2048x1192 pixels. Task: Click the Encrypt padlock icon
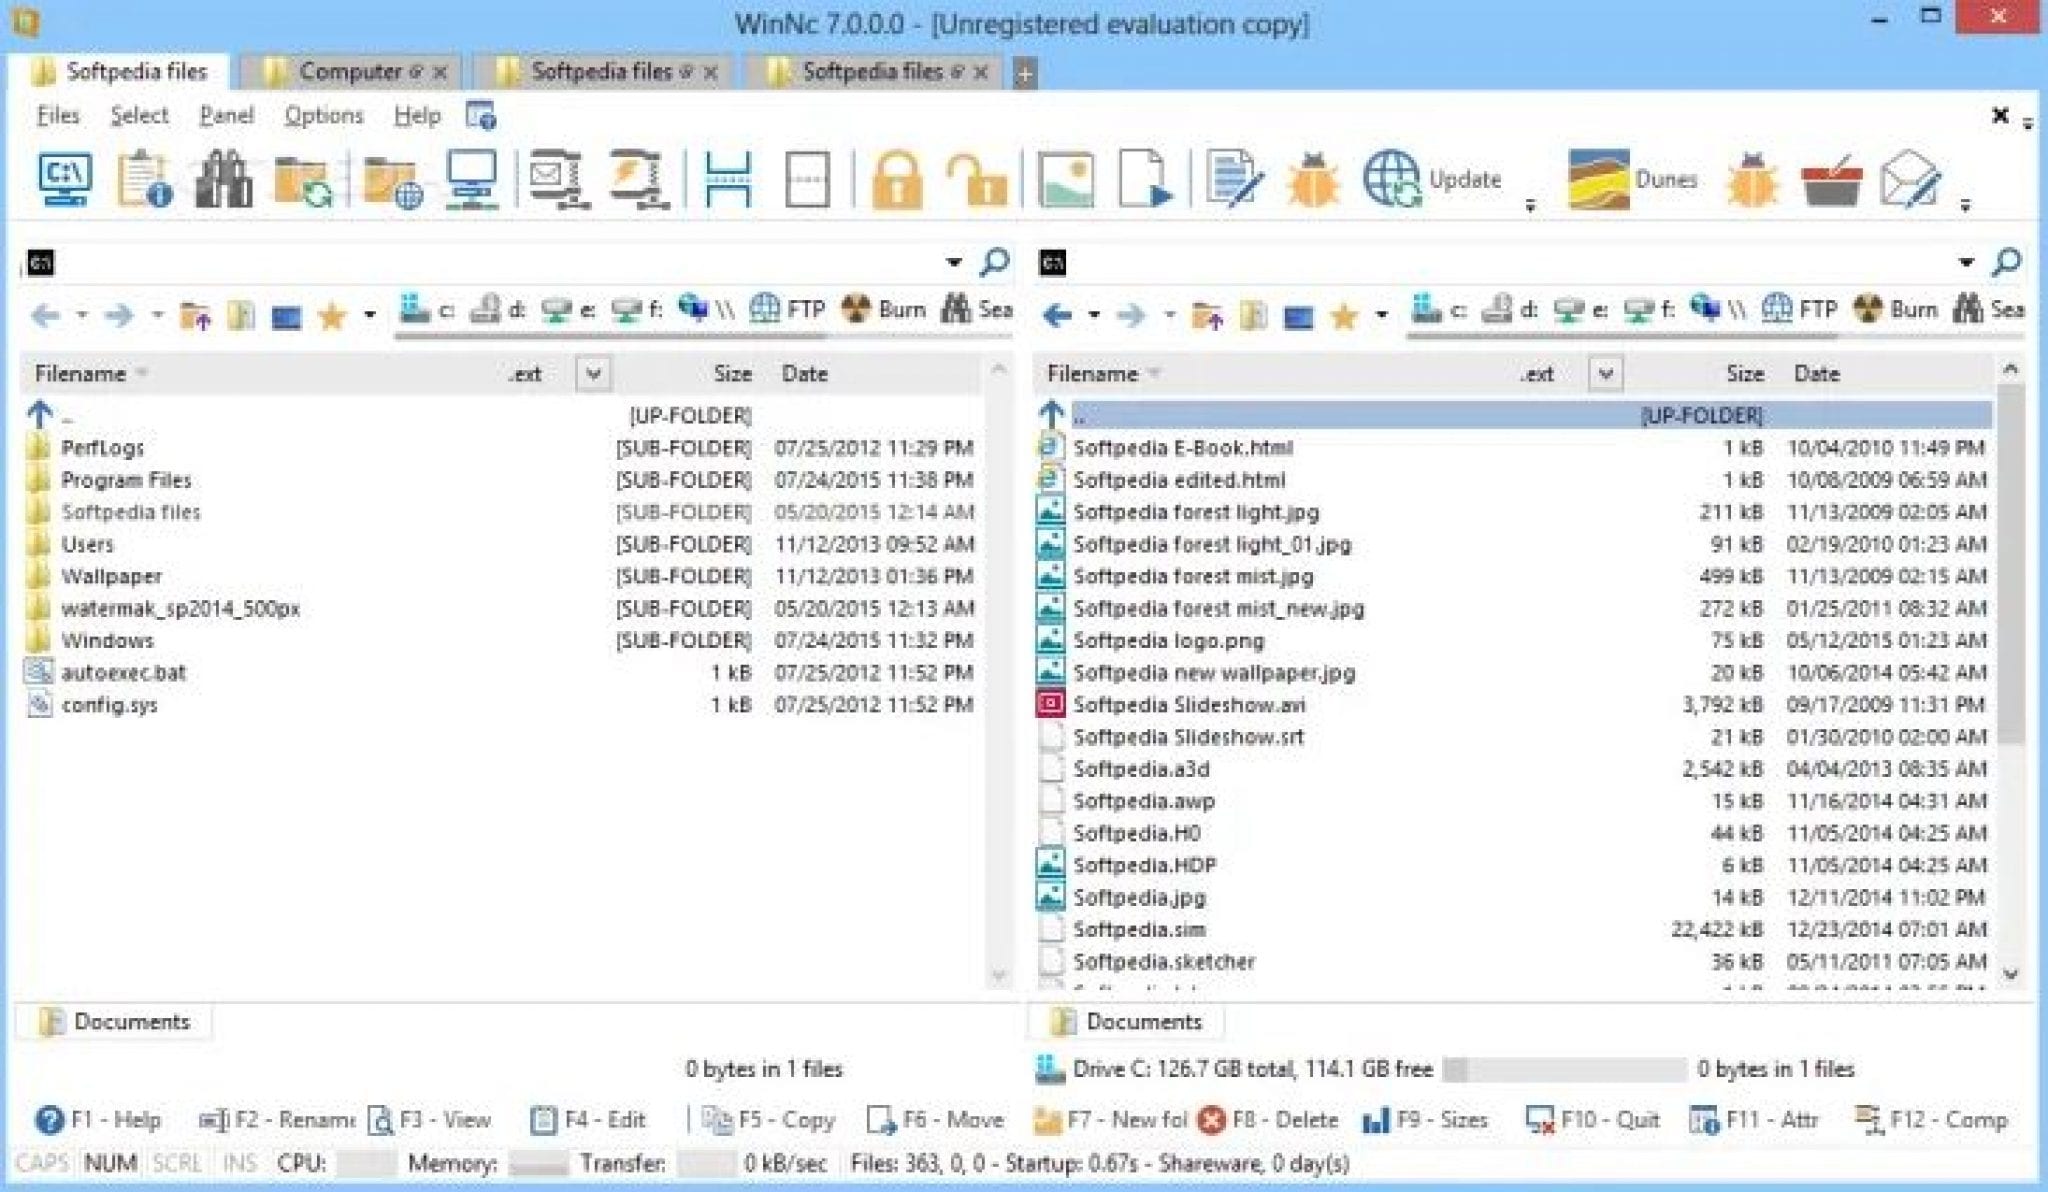901,178
